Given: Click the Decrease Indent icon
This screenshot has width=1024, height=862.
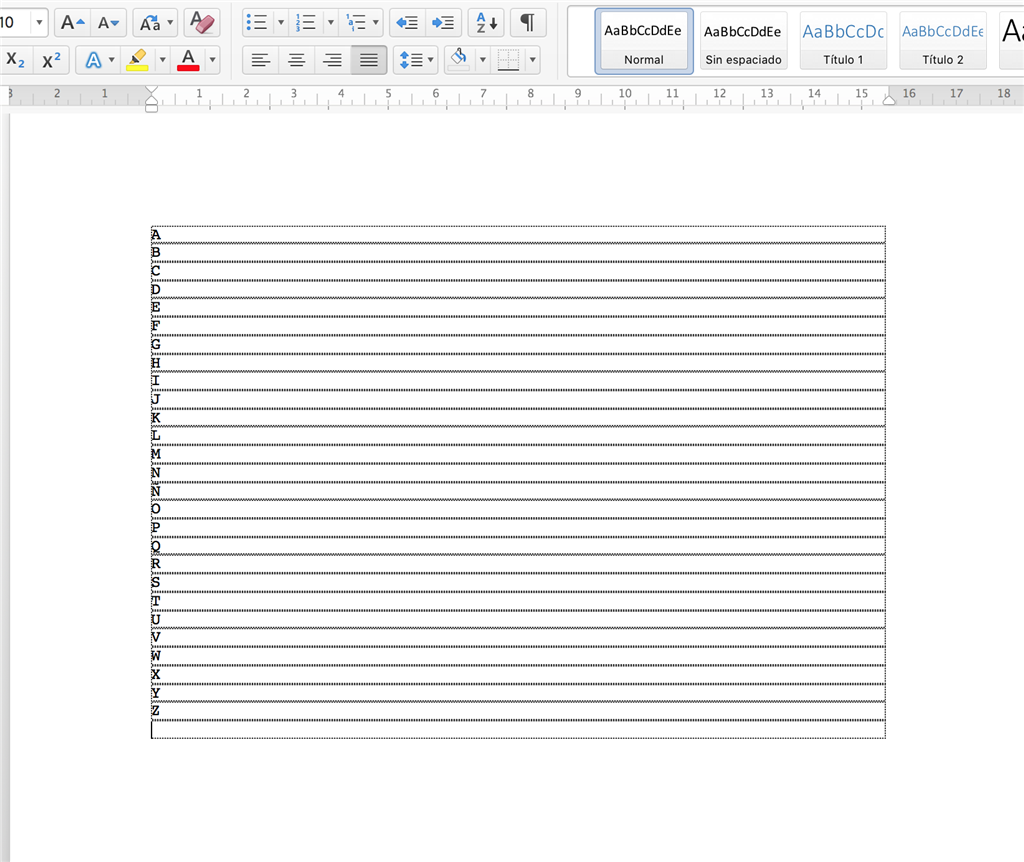Looking at the screenshot, I should 406,22.
